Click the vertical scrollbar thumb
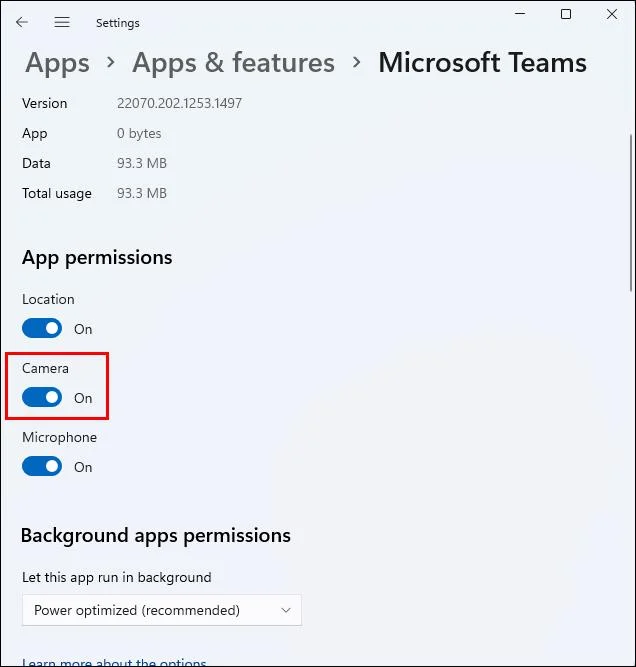Screen dimensions: 636x667 coord(631,213)
